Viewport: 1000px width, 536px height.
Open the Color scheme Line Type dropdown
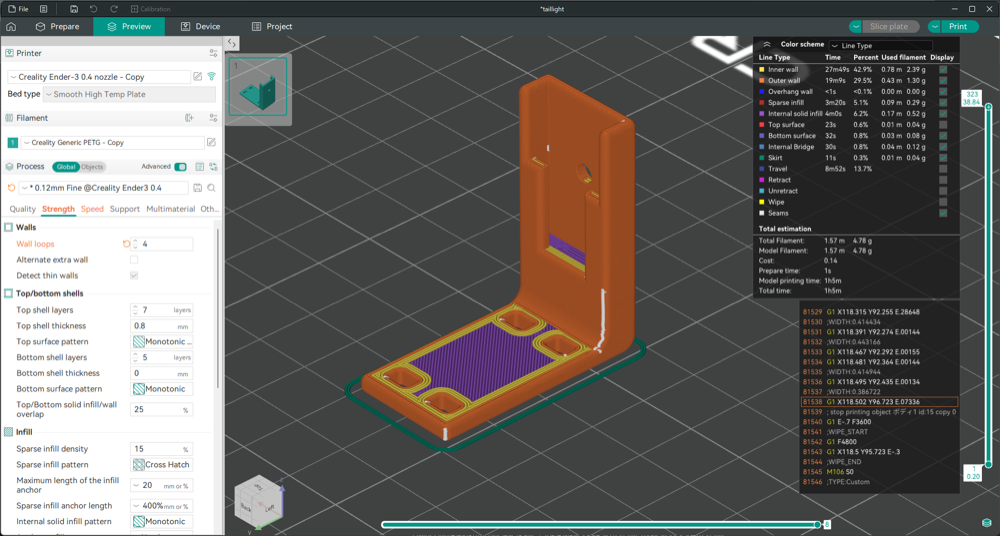coord(881,45)
